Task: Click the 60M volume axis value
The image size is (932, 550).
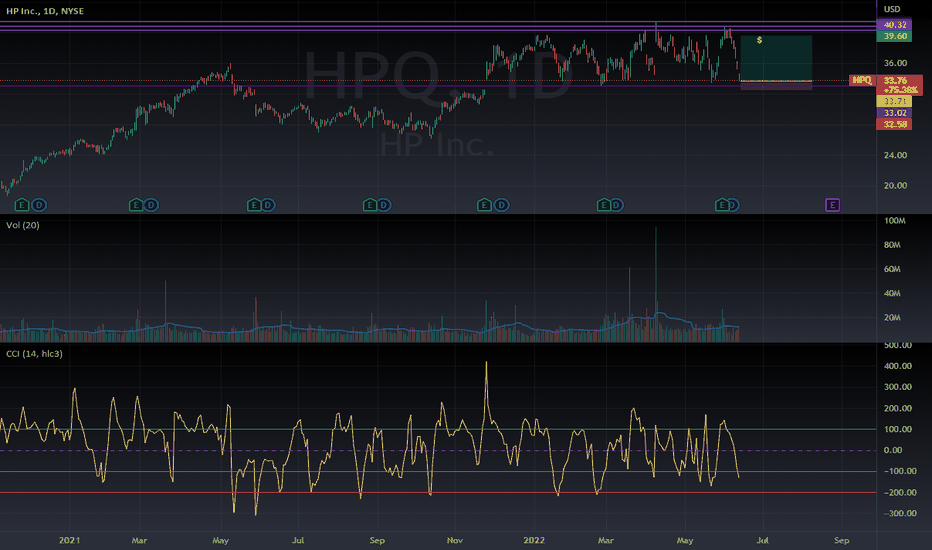Action: [892, 269]
